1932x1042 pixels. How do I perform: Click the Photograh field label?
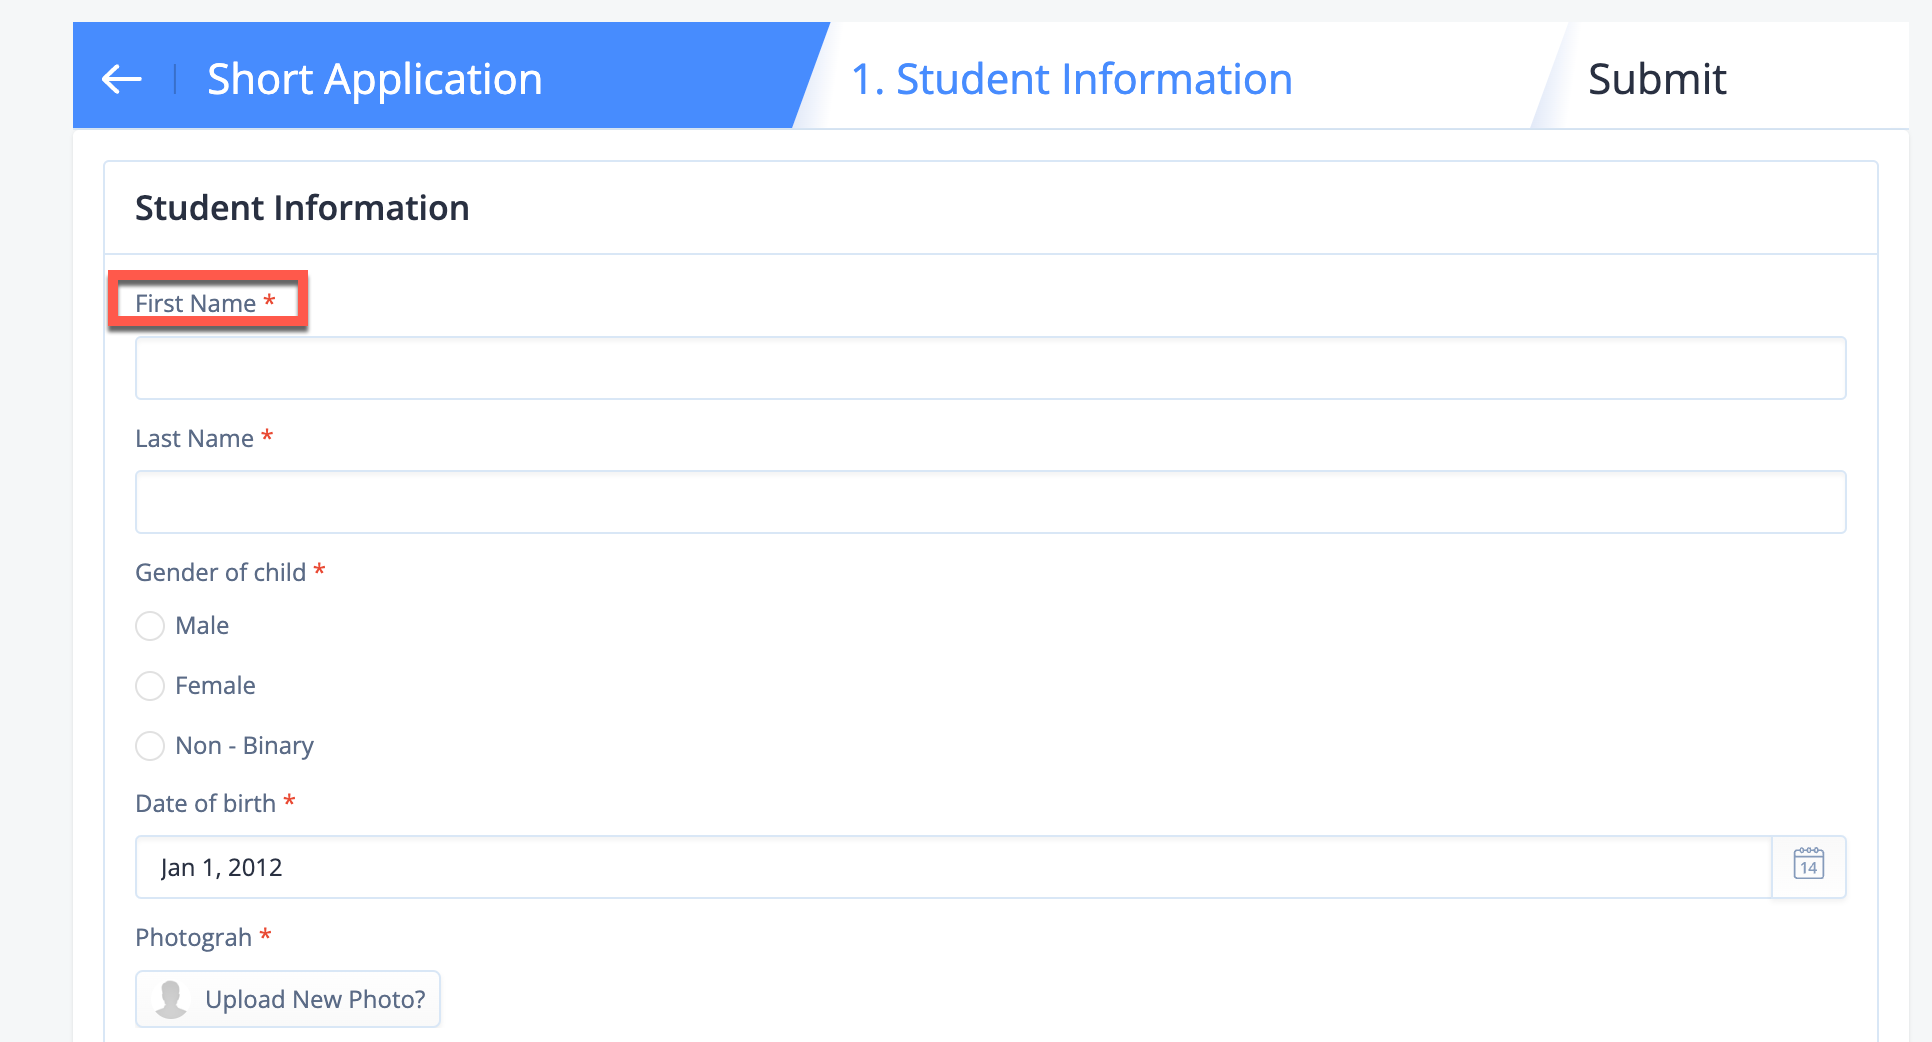tap(194, 937)
